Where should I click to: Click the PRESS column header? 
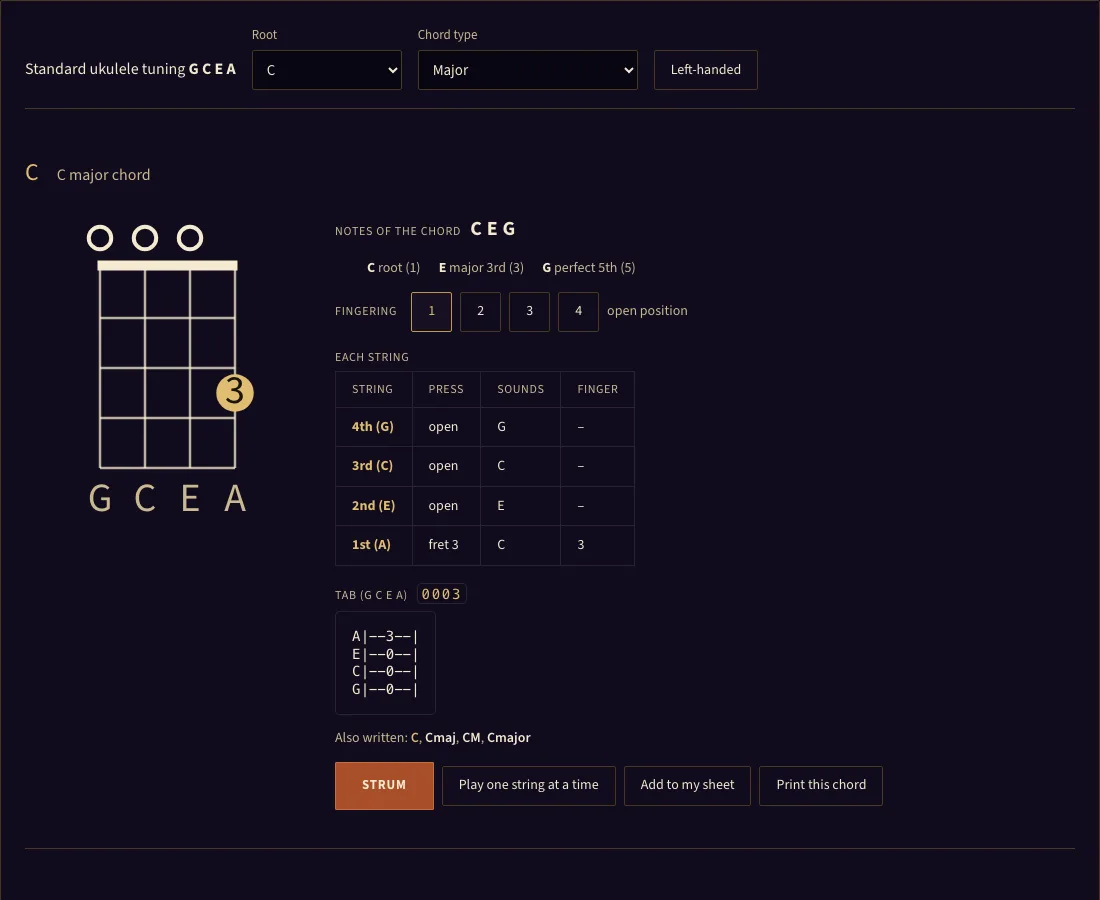coord(446,389)
